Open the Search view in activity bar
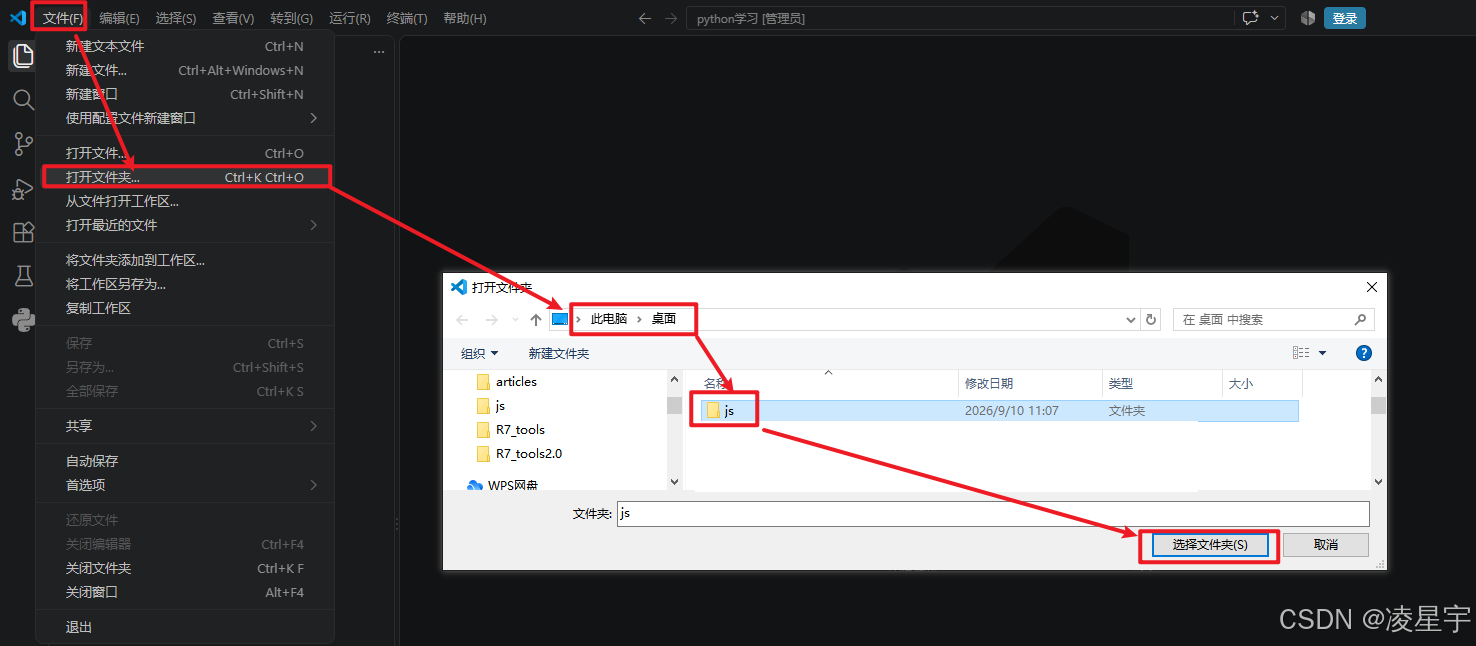1476x646 pixels. [23, 99]
